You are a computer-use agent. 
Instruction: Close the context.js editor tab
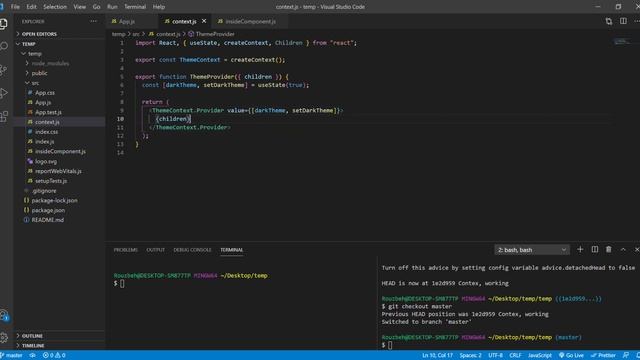pos(204,21)
